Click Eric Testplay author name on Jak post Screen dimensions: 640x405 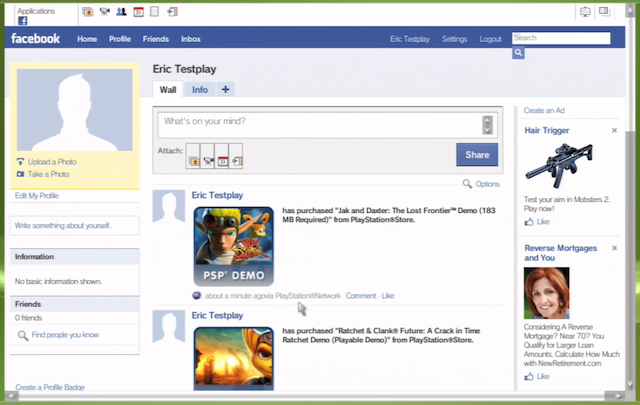(x=217, y=195)
